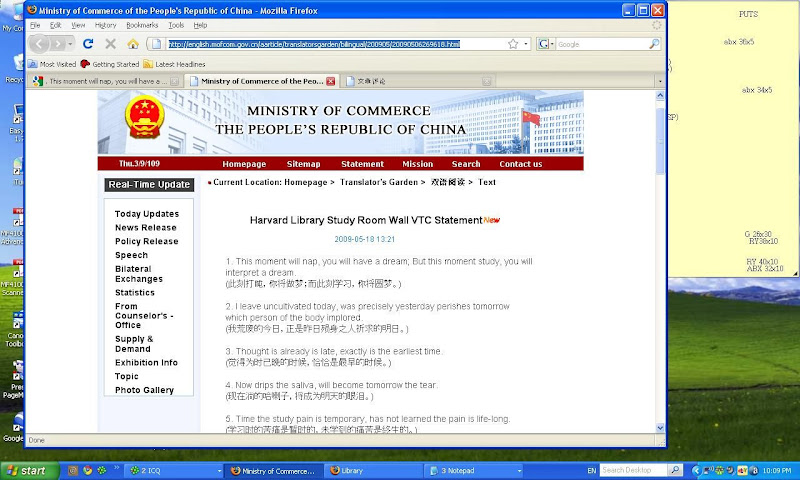Viewport: 800px width, 480px height.
Task: Open the Latest Headlines feed bookmark
Action: 174,64
